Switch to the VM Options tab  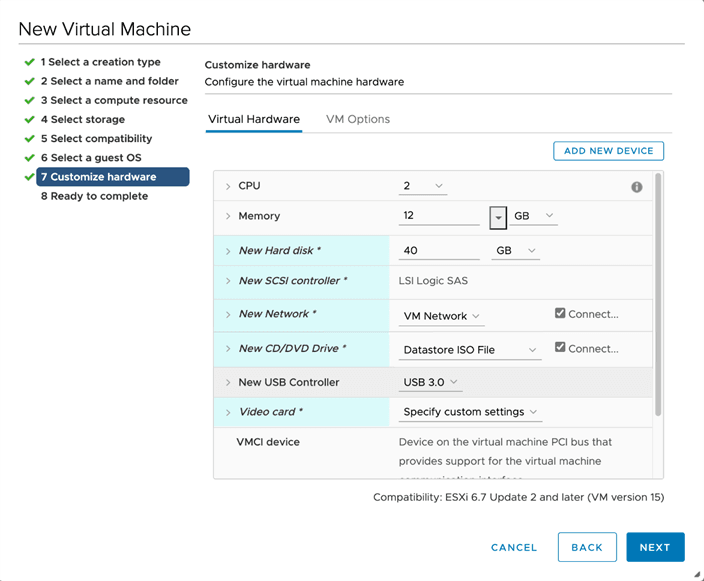coord(358,119)
